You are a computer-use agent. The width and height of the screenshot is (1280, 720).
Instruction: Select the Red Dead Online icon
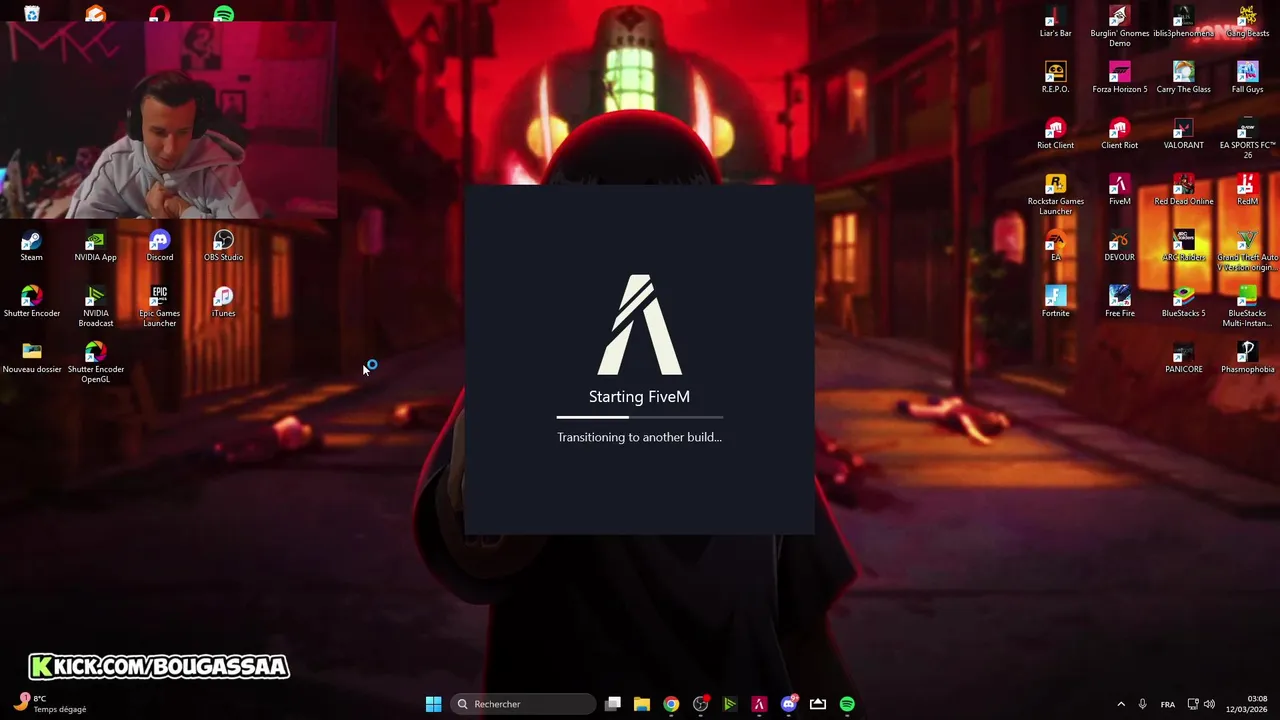pos(1183,190)
